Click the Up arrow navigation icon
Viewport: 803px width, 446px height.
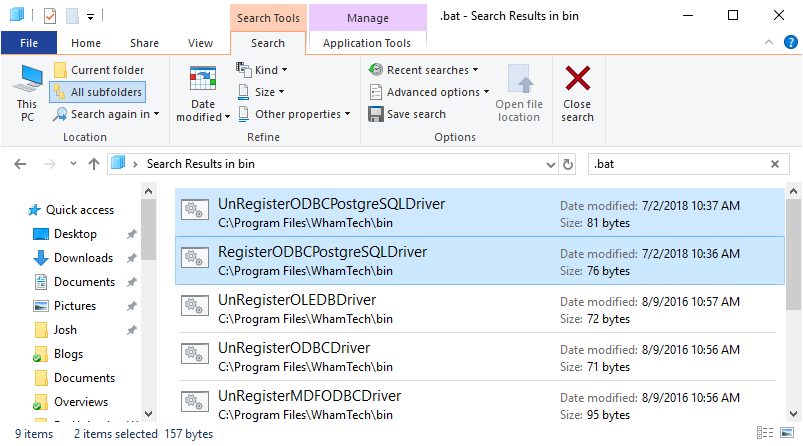pos(94,164)
